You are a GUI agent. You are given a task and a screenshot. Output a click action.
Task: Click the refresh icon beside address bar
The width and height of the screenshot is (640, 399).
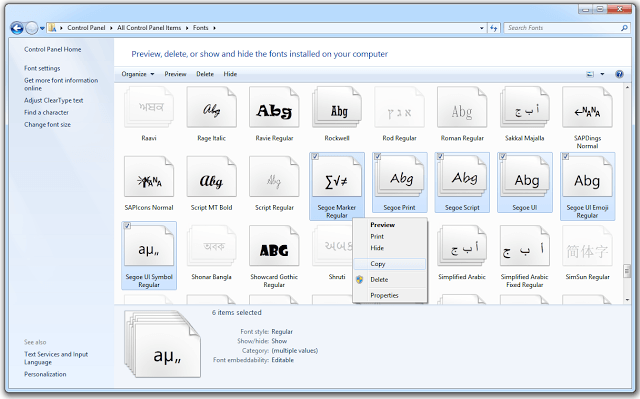[x=493, y=28]
